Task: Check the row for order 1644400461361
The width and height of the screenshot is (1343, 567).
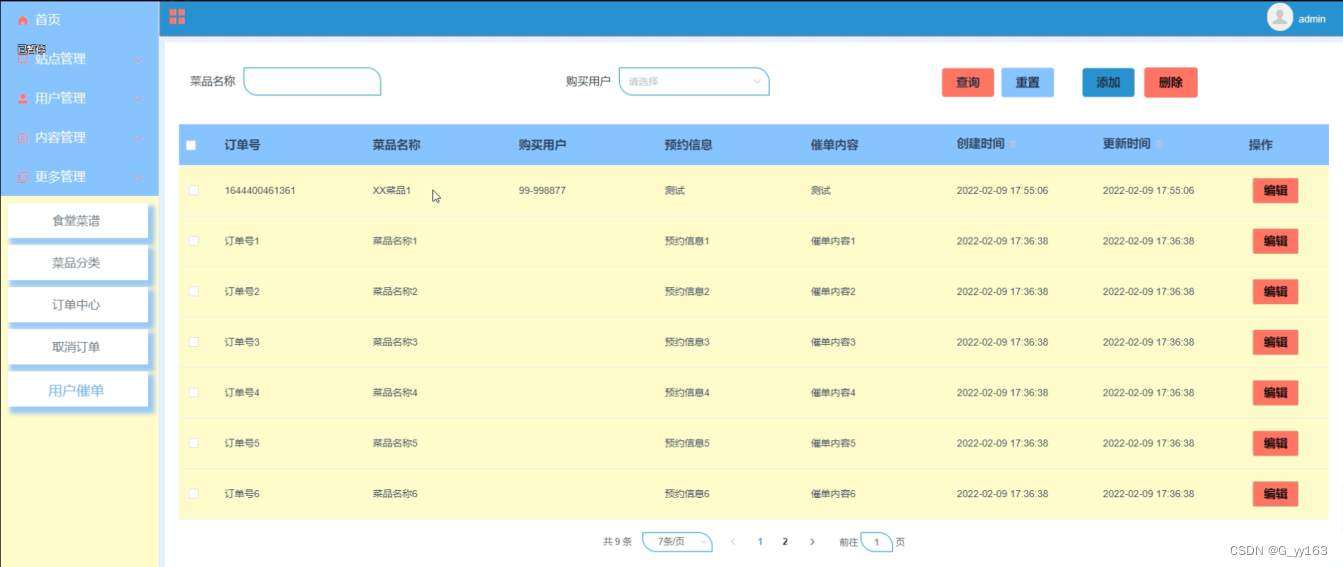Action: [194, 190]
